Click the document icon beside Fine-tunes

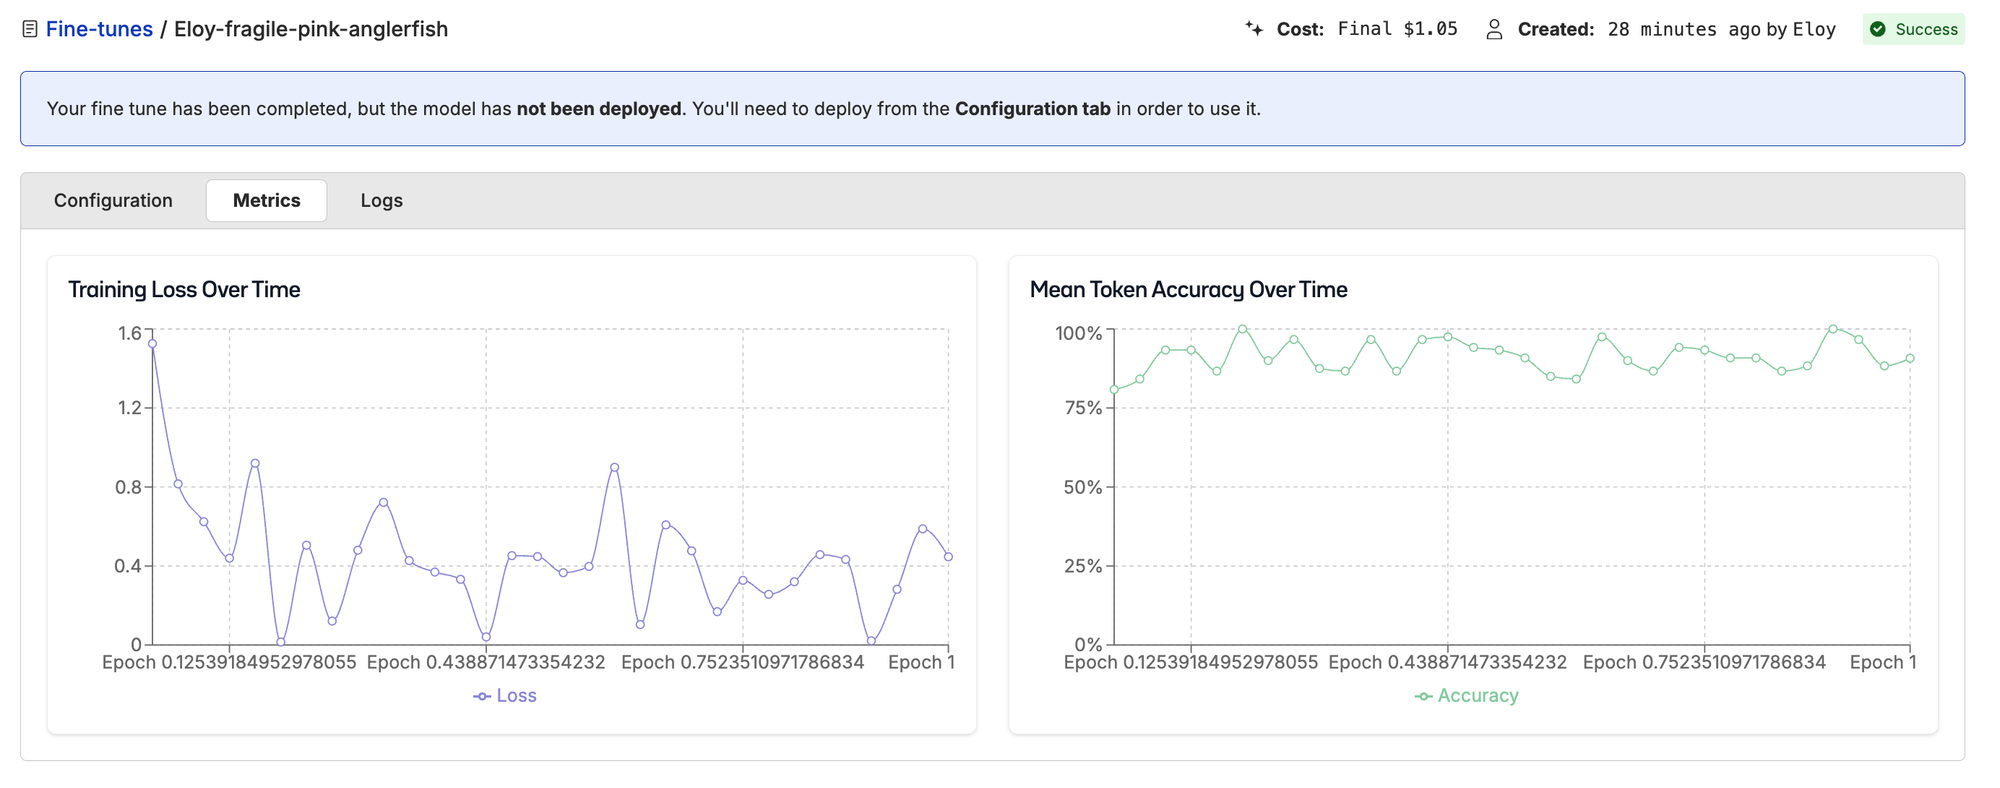pos(30,29)
